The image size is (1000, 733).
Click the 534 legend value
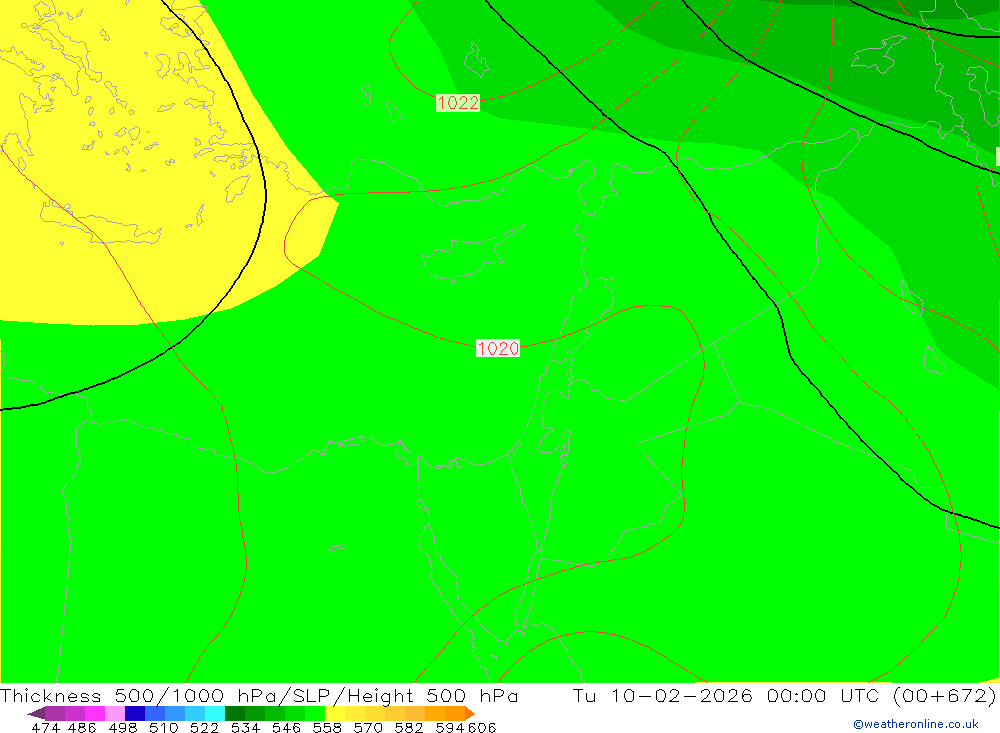246,727
